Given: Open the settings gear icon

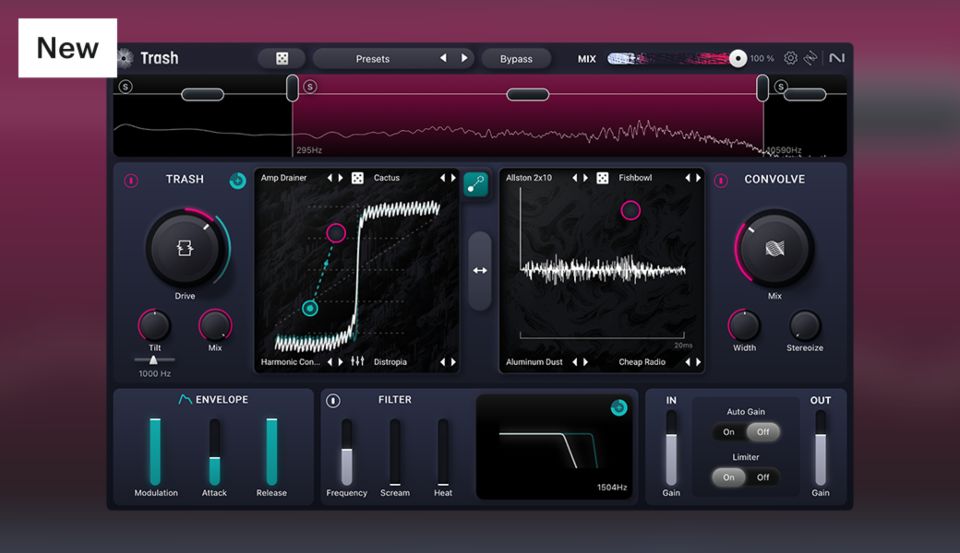Looking at the screenshot, I should click(x=790, y=59).
